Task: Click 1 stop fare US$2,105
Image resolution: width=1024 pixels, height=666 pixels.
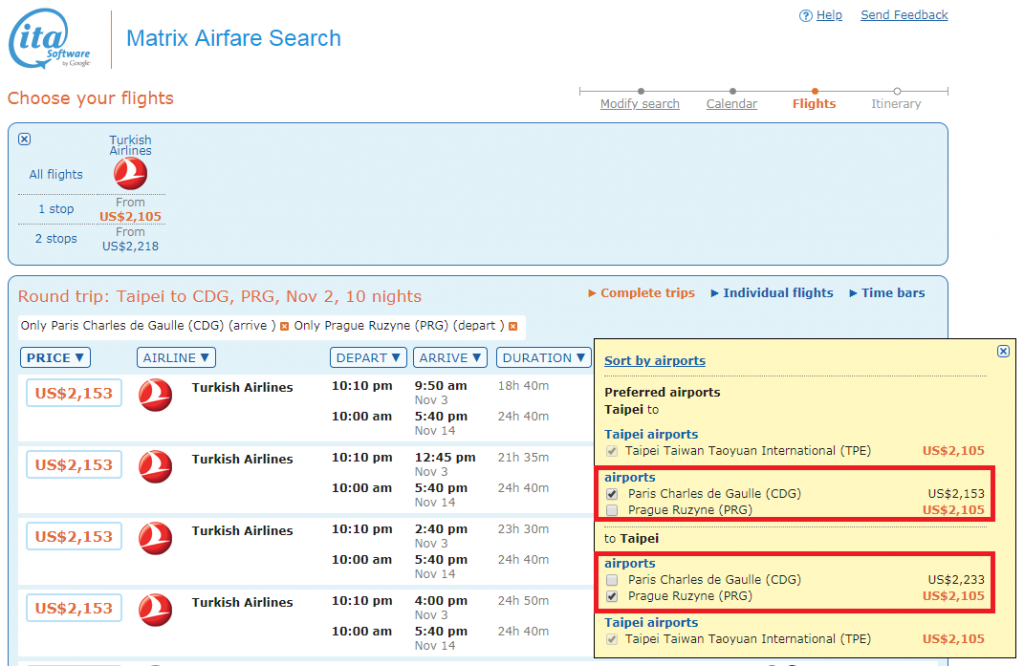Action: 130,217
